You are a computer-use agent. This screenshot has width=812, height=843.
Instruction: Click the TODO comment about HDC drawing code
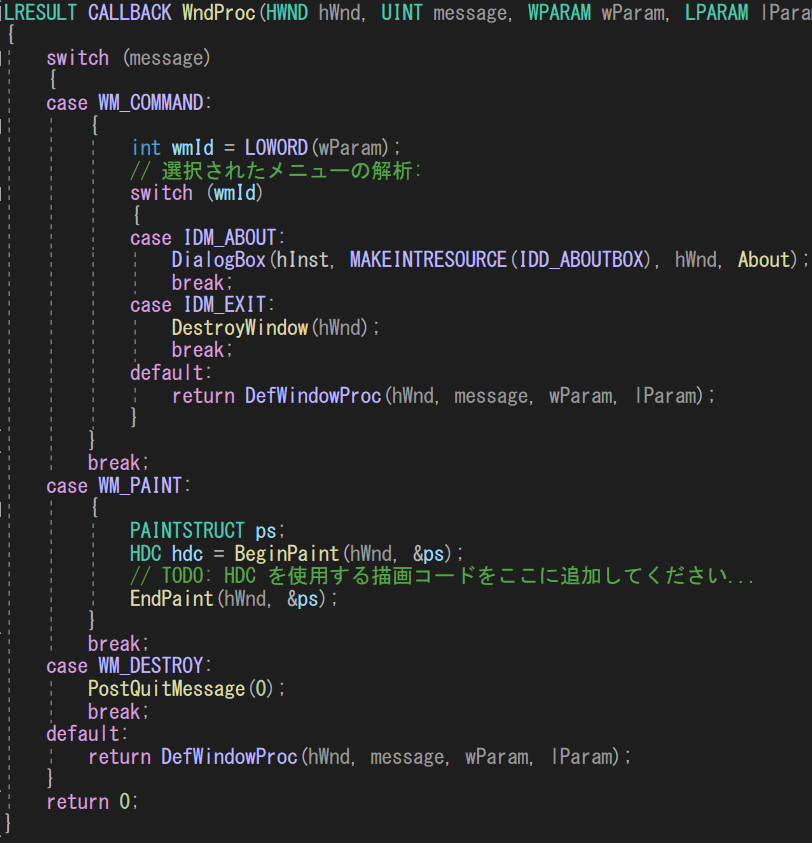tap(442, 576)
